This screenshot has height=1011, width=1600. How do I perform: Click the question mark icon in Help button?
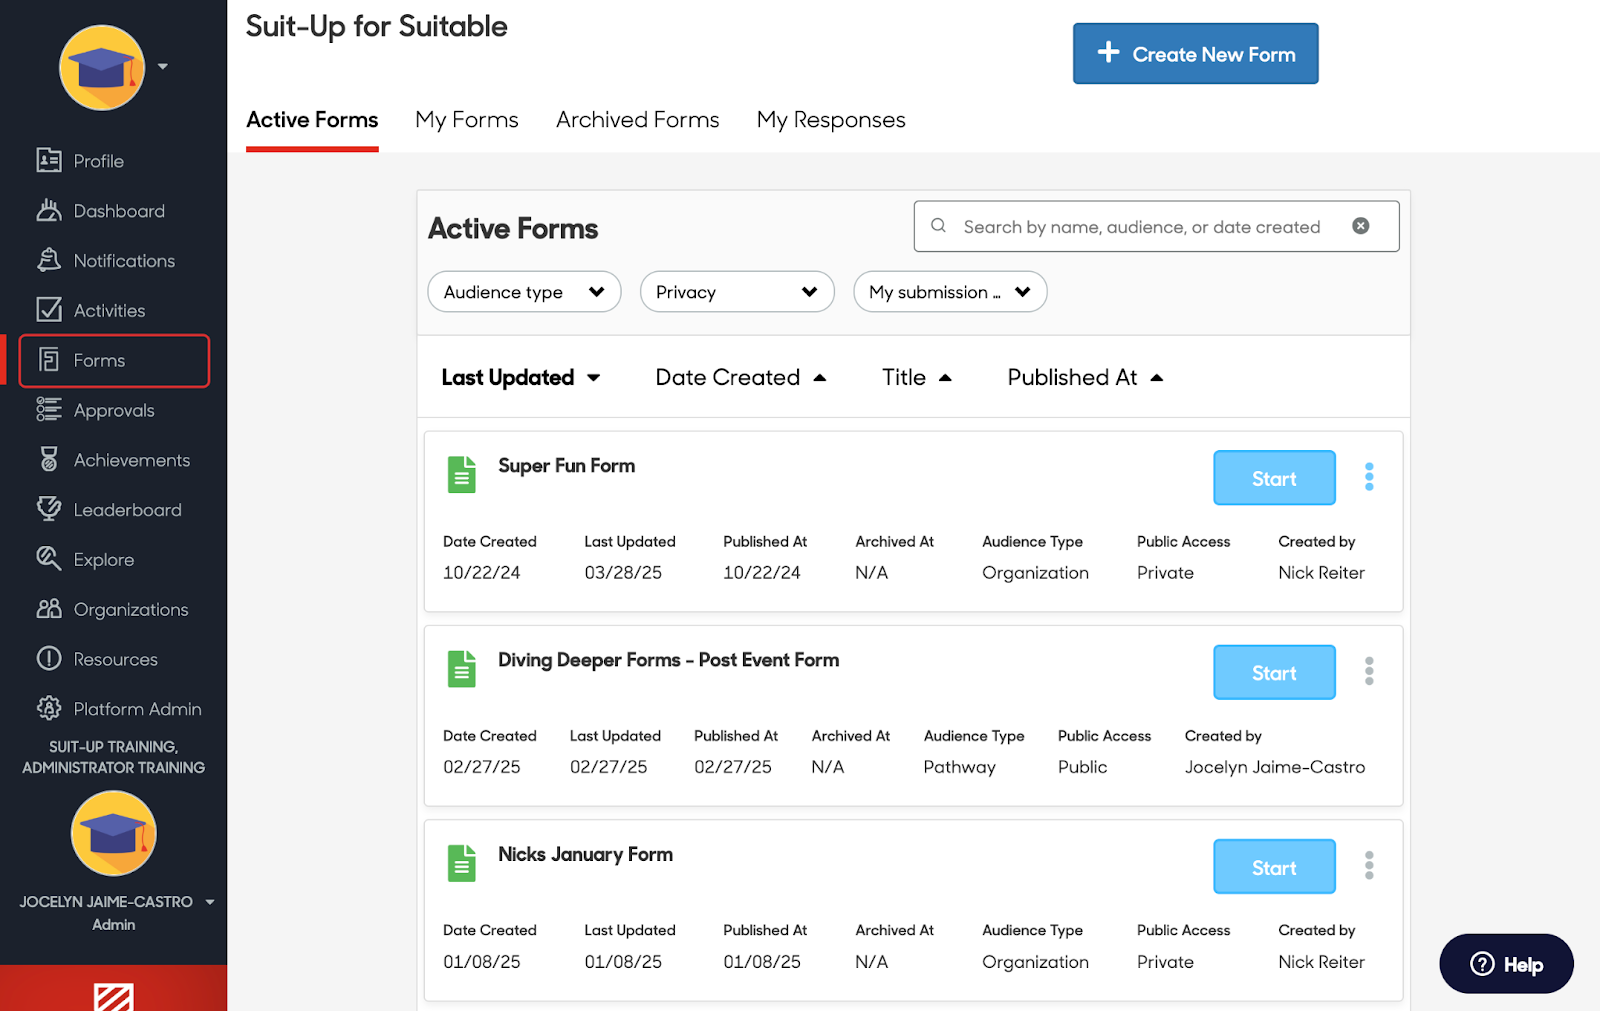[1482, 964]
